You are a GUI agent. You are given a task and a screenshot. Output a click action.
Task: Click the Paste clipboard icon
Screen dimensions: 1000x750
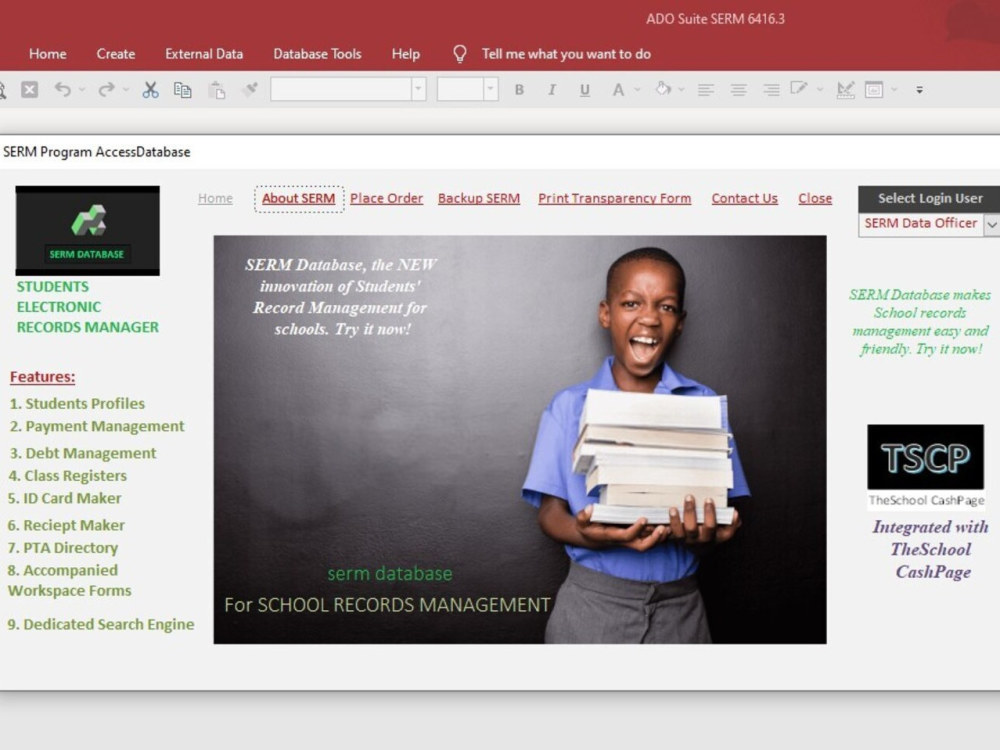tap(217, 90)
